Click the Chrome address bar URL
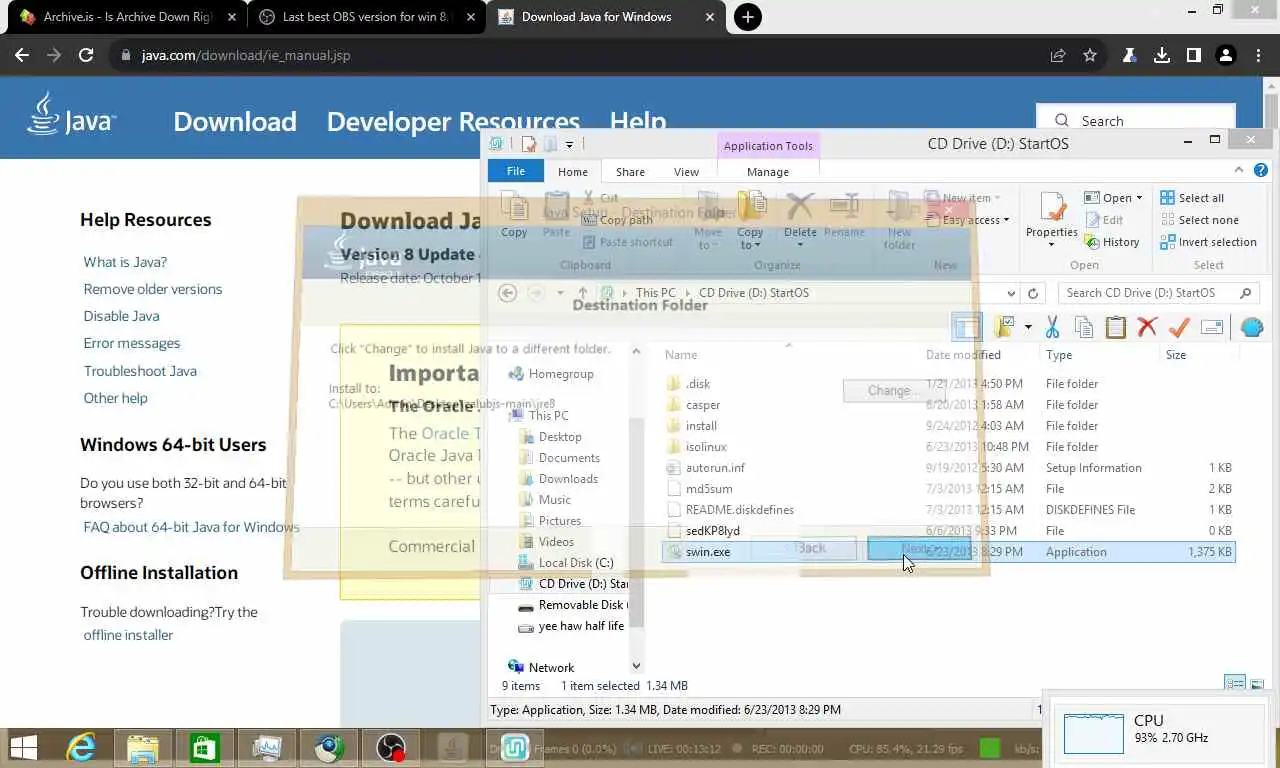The image size is (1280, 768). coord(246,55)
